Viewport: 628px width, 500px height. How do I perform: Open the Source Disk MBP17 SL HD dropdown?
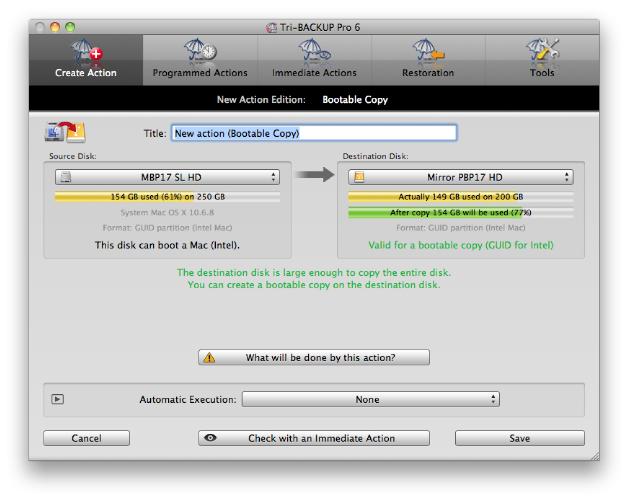(x=167, y=177)
